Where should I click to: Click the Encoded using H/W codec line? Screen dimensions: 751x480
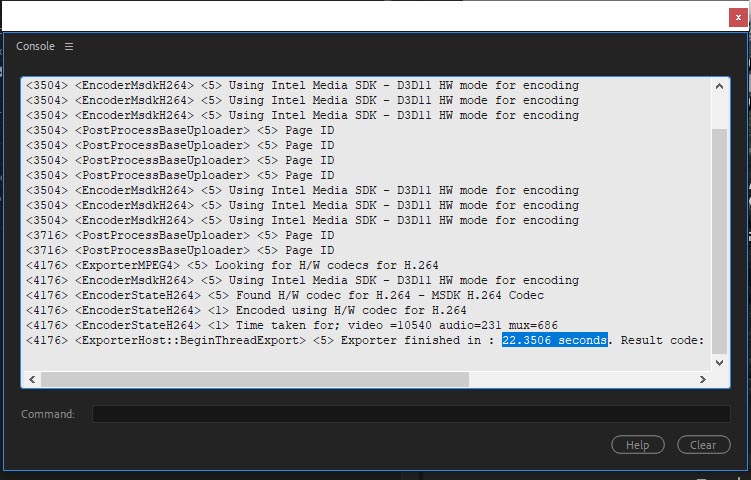point(246,310)
